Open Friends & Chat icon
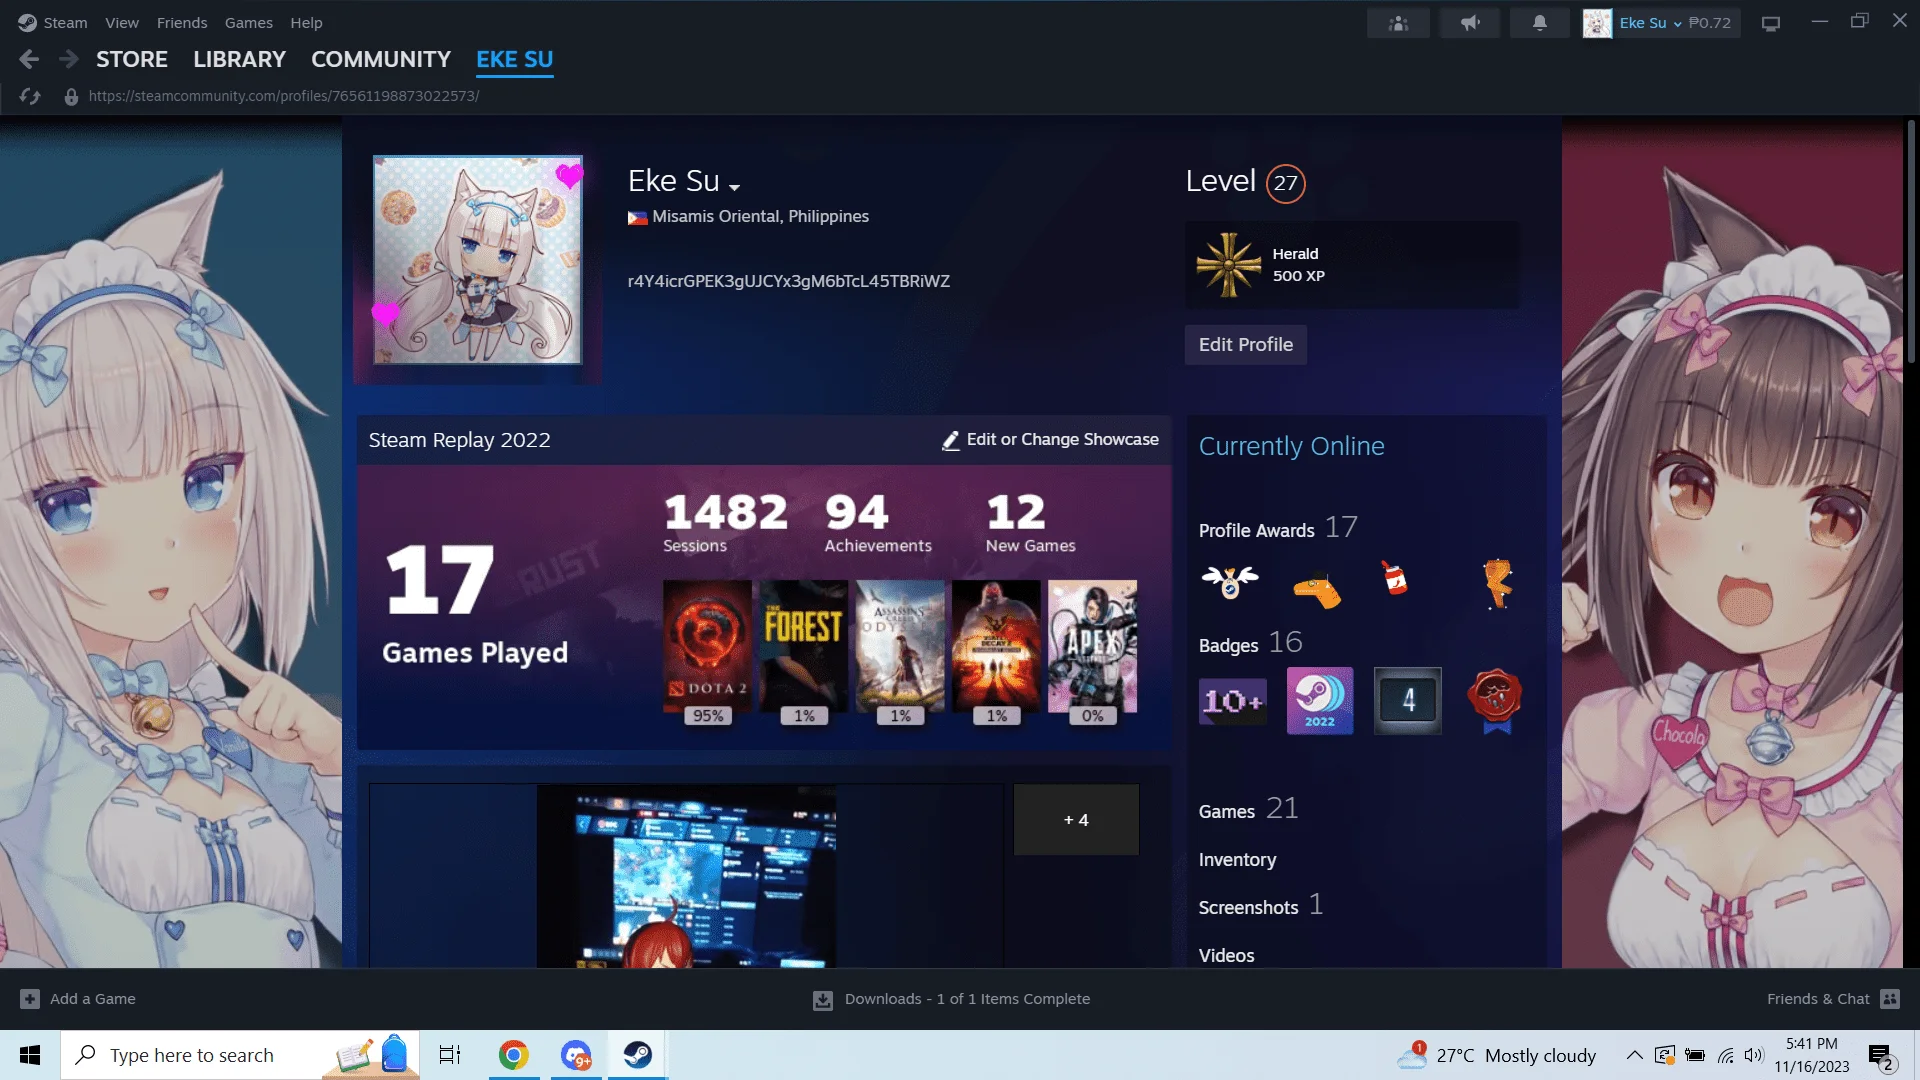Screen dimensions: 1920x1080 (x=1890, y=999)
